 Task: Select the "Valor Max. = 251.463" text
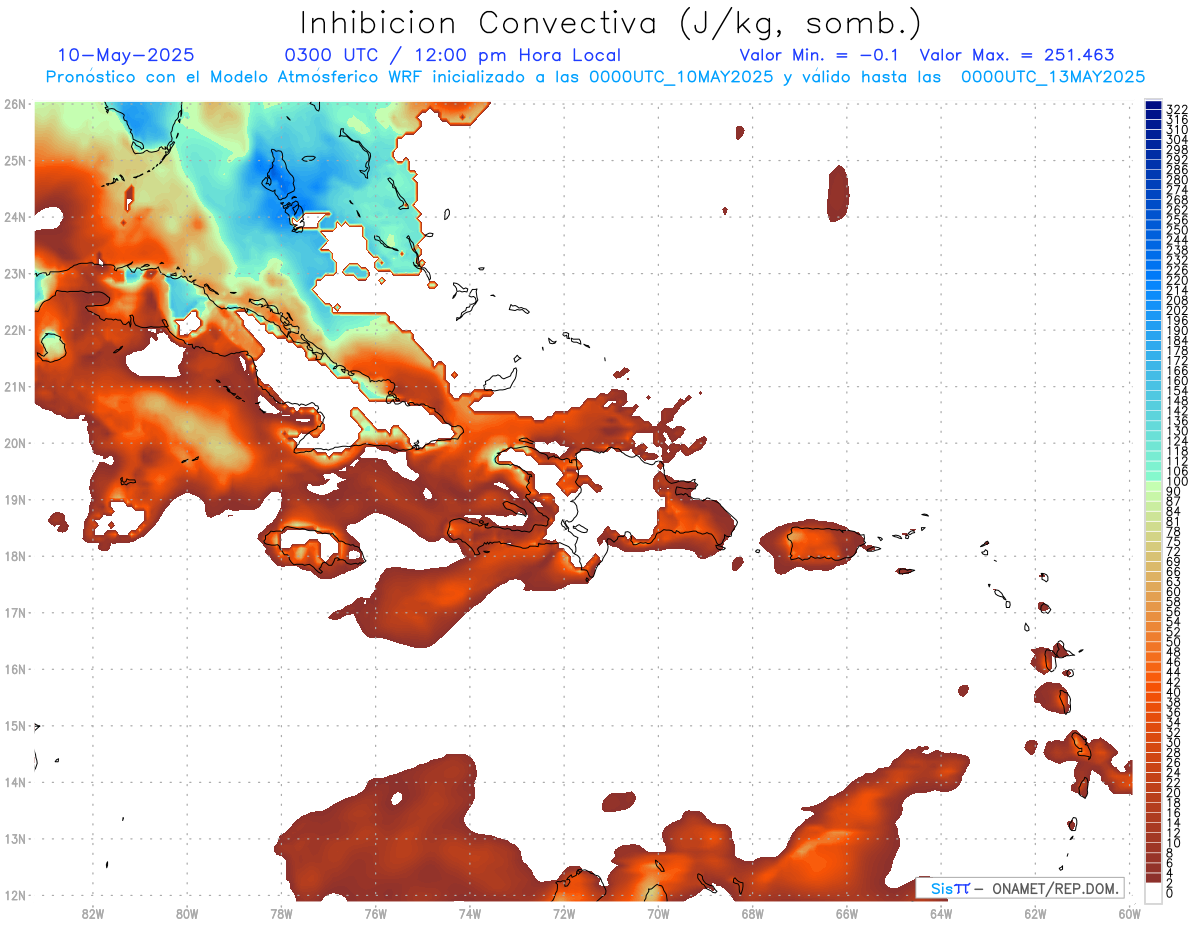click(1017, 55)
